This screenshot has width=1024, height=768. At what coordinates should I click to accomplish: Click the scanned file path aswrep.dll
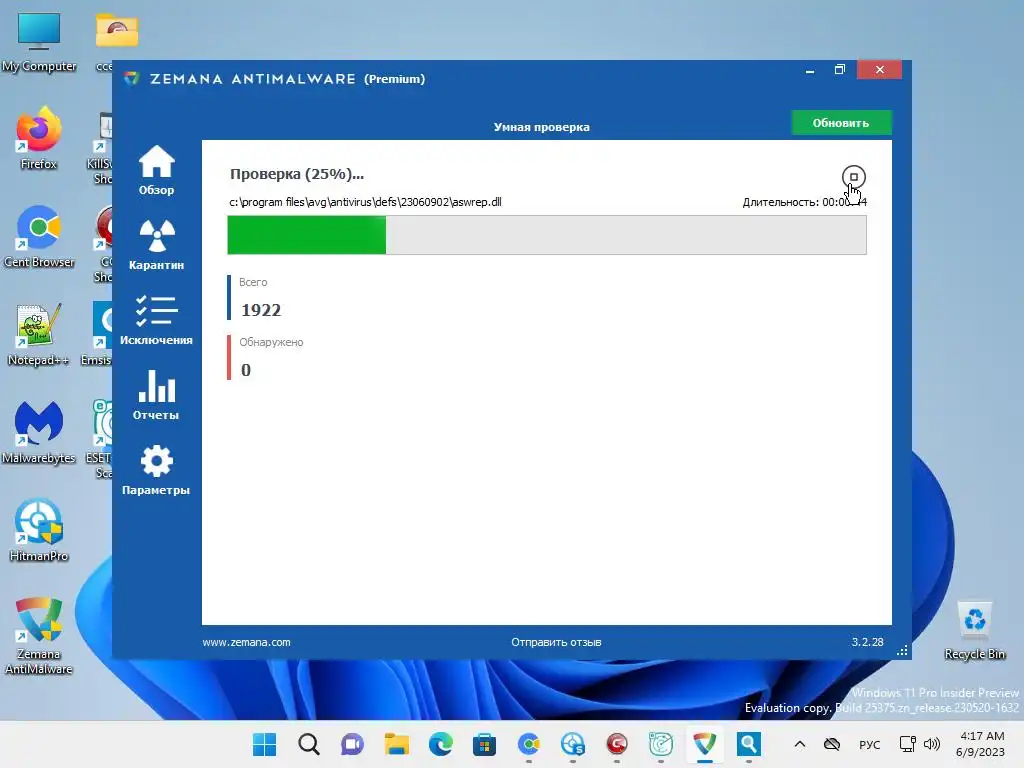pos(365,202)
